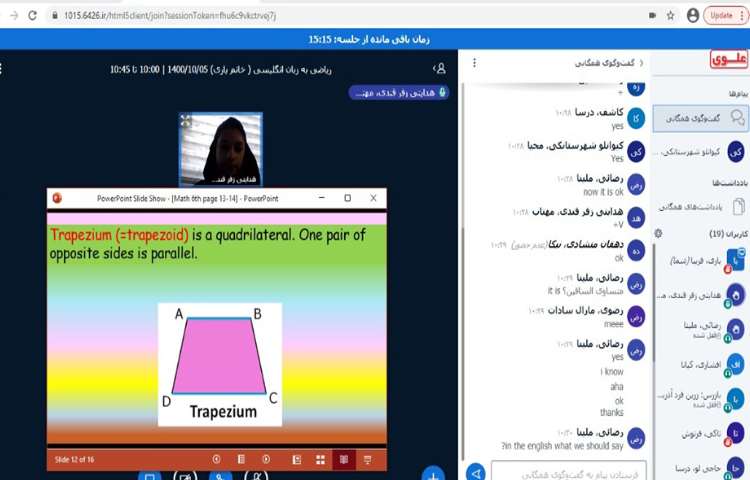Click the trapezium diagram on the slide
Viewport: 750px width, 480px height.
[220, 364]
